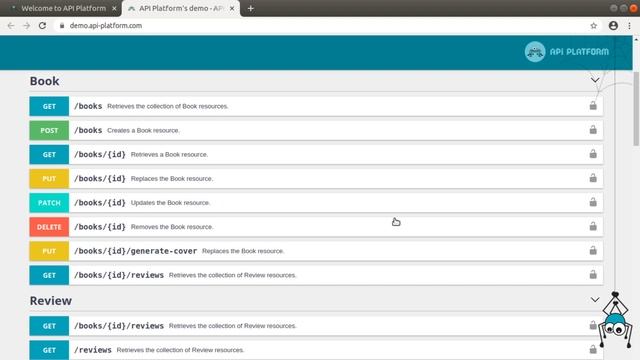Bookmark this page with the star icon
This screenshot has height=360, width=640.
coord(593,26)
